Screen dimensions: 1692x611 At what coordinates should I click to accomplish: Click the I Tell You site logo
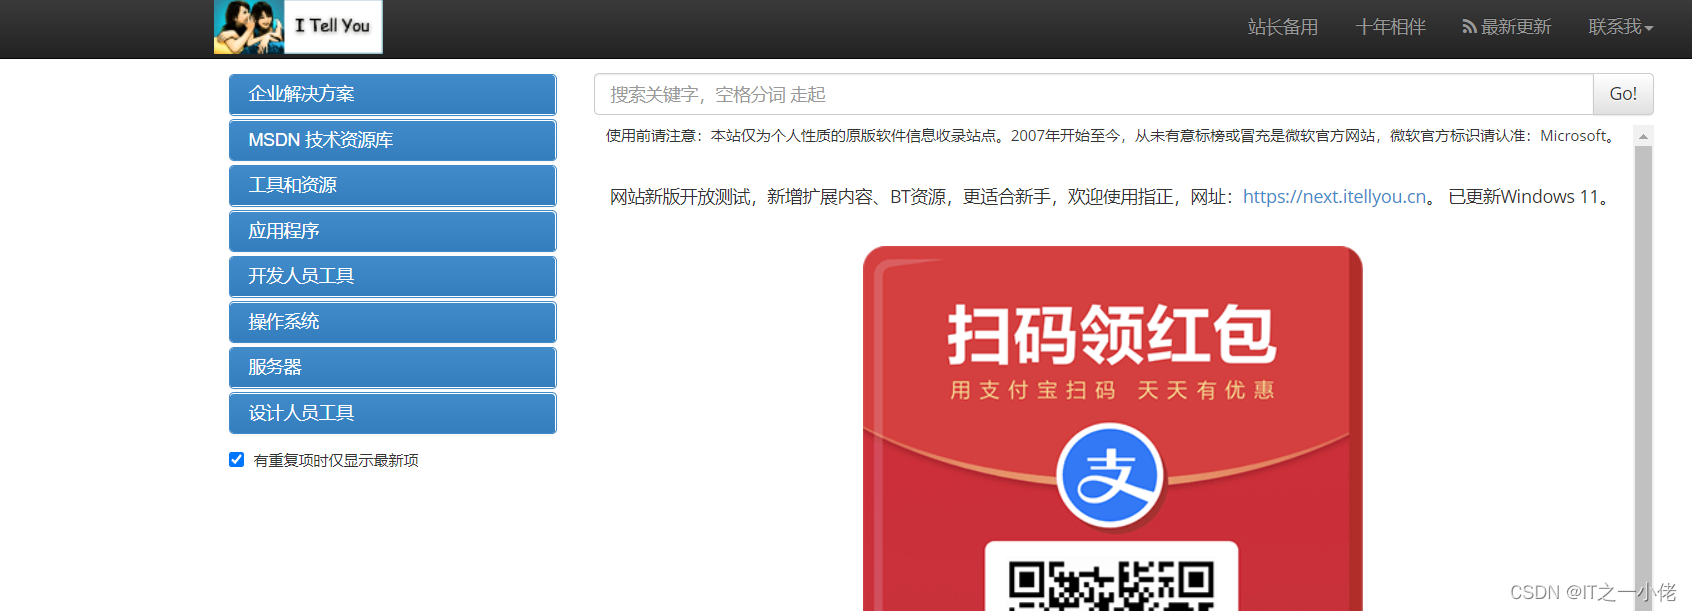(x=298, y=27)
